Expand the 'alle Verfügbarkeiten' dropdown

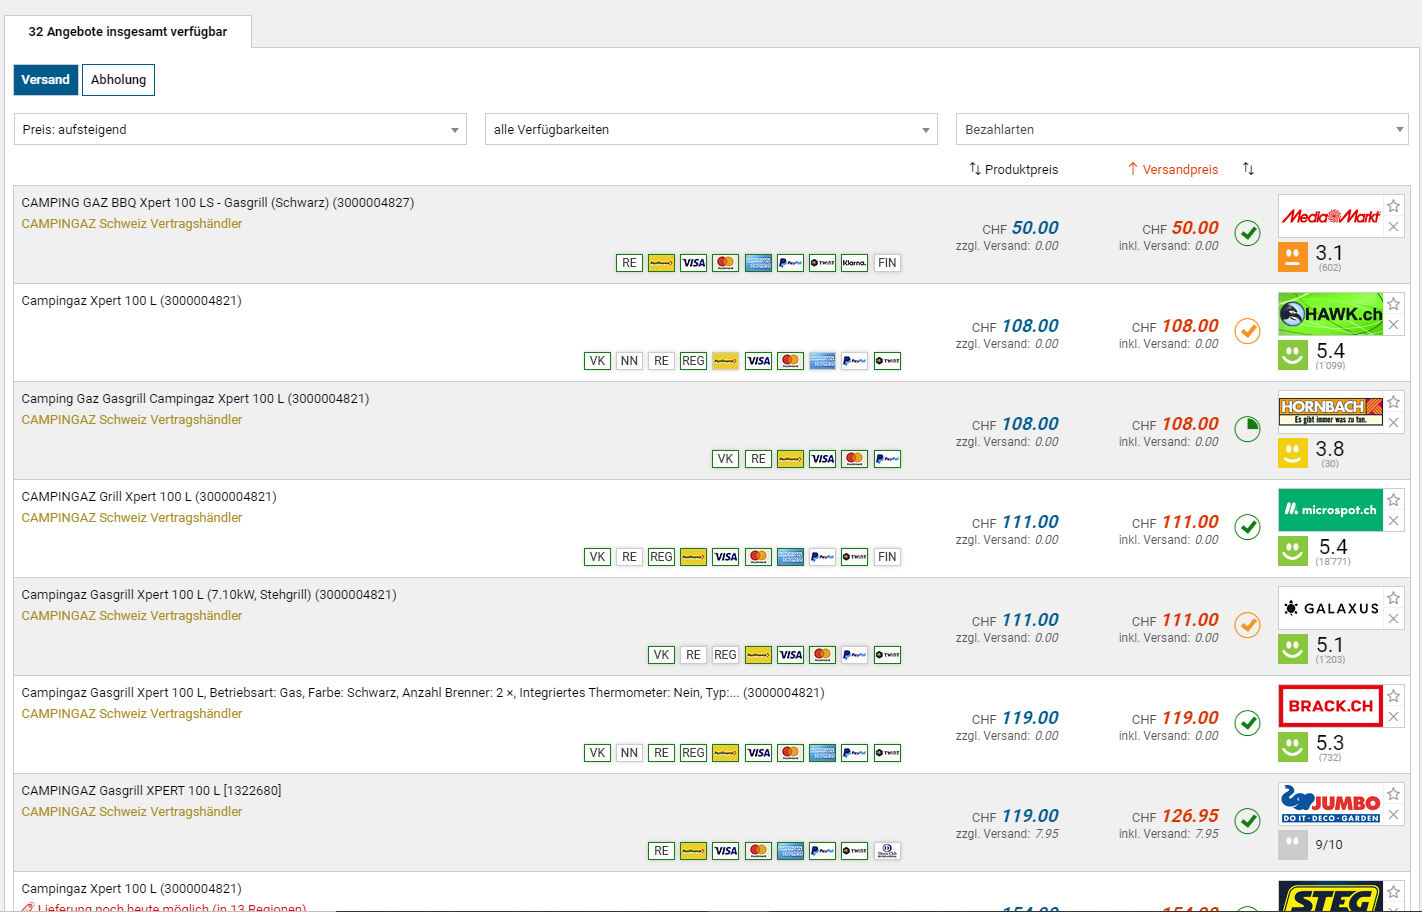tap(711, 129)
